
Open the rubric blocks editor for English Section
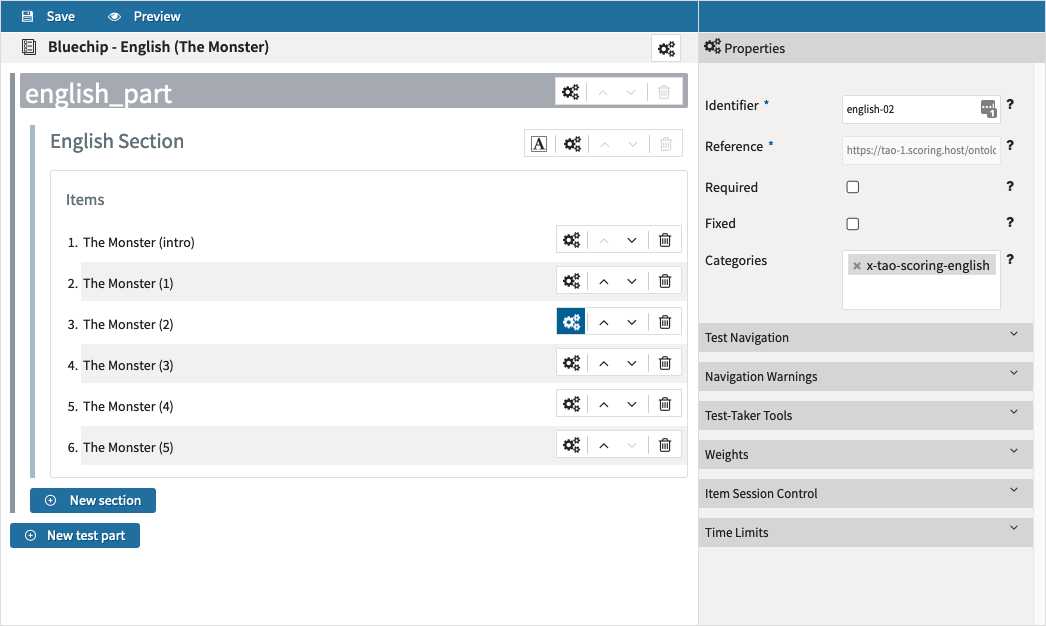click(x=539, y=143)
